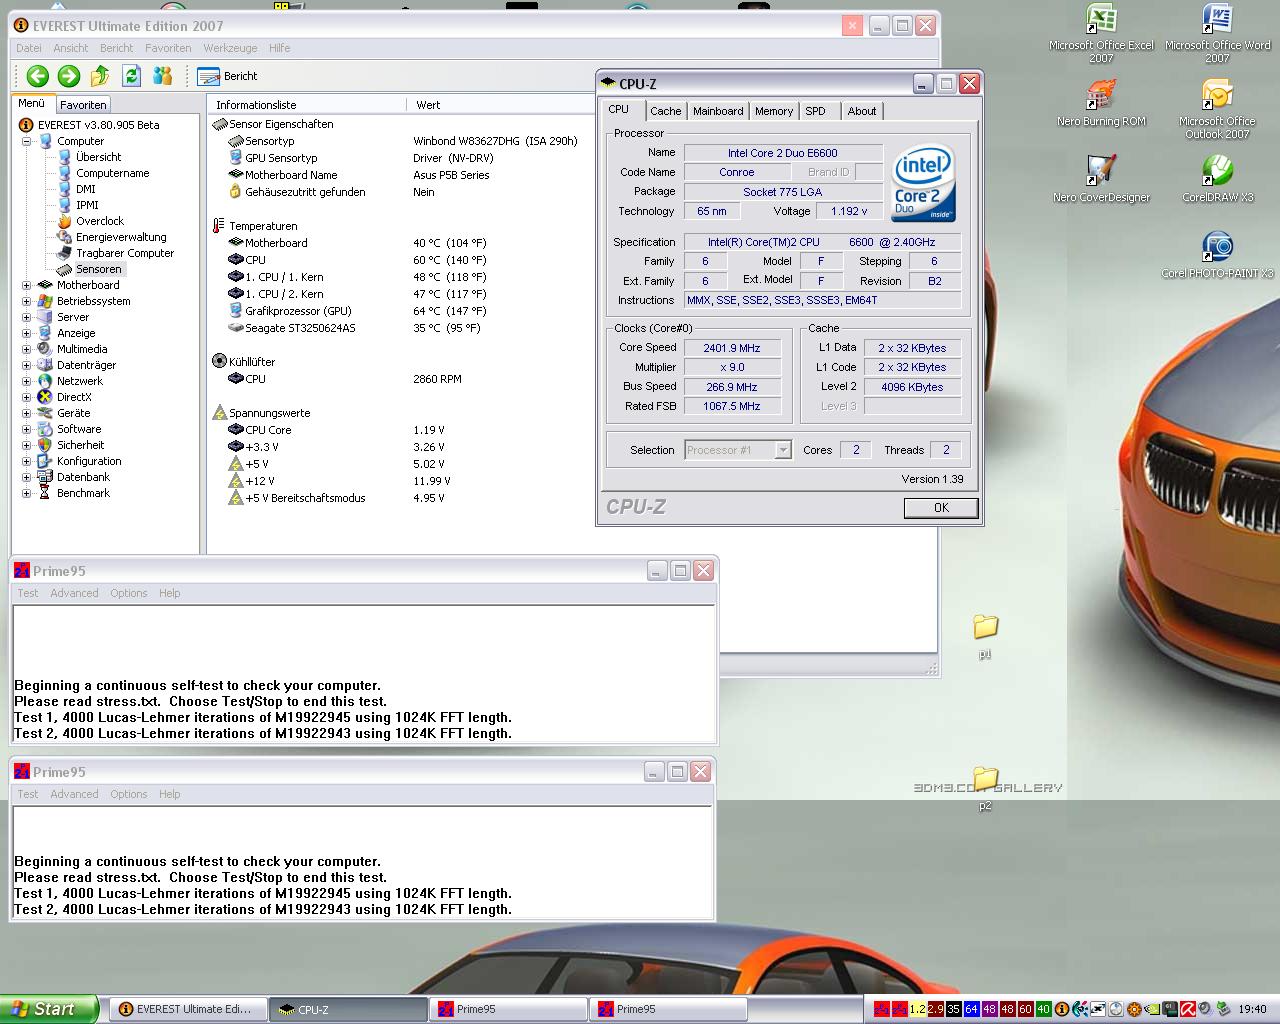
Task: Expand the Benchmark tree node
Action: click(x=26, y=493)
